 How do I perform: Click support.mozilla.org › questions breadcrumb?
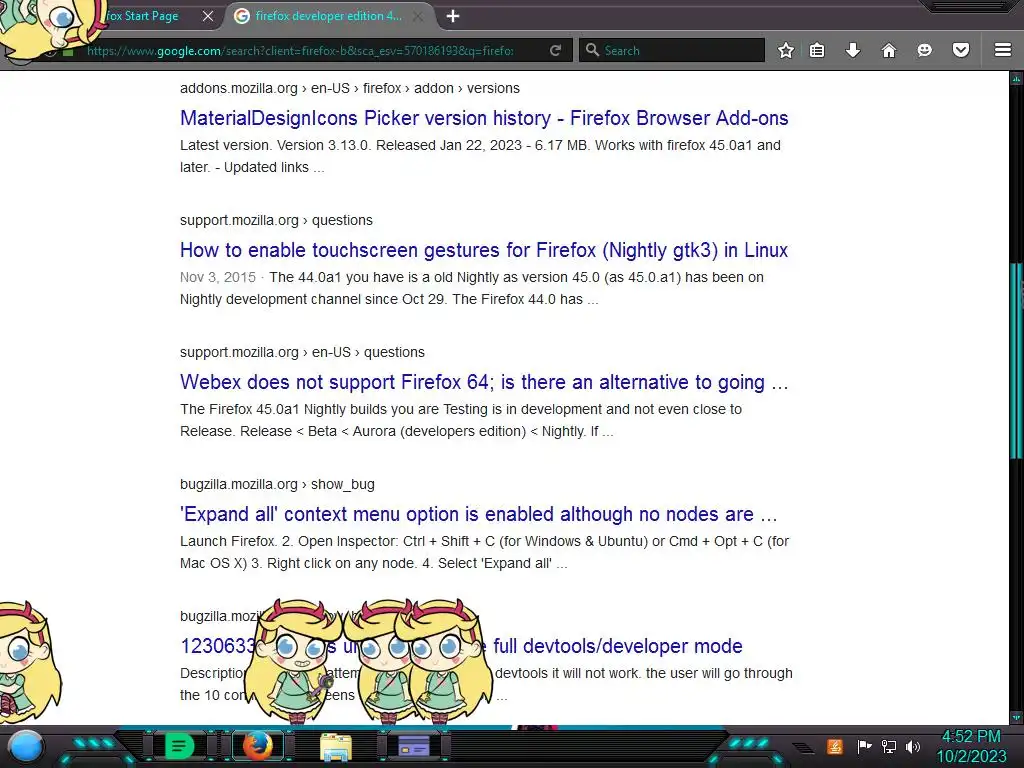[x=276, y=220]
